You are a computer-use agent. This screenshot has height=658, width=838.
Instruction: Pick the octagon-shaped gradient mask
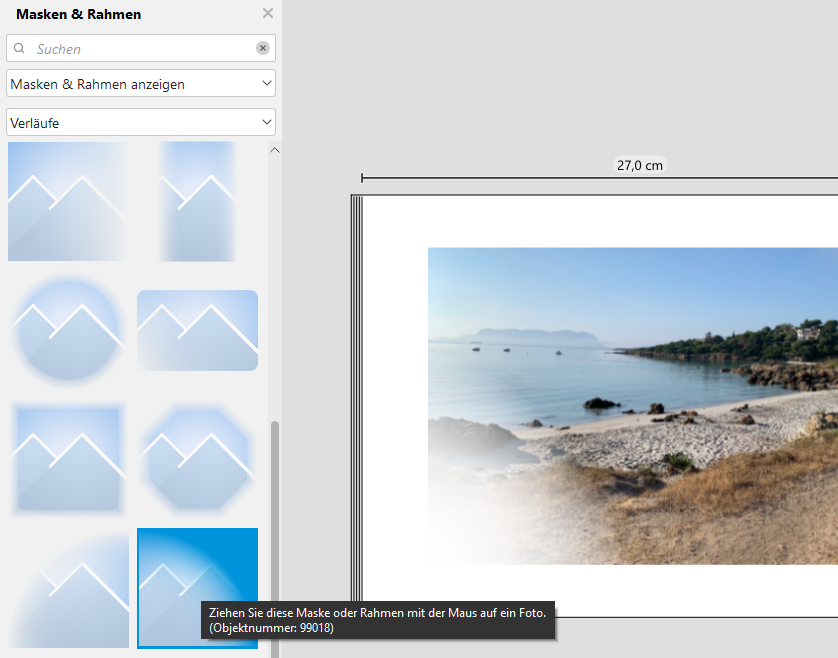tap(197, 459)
